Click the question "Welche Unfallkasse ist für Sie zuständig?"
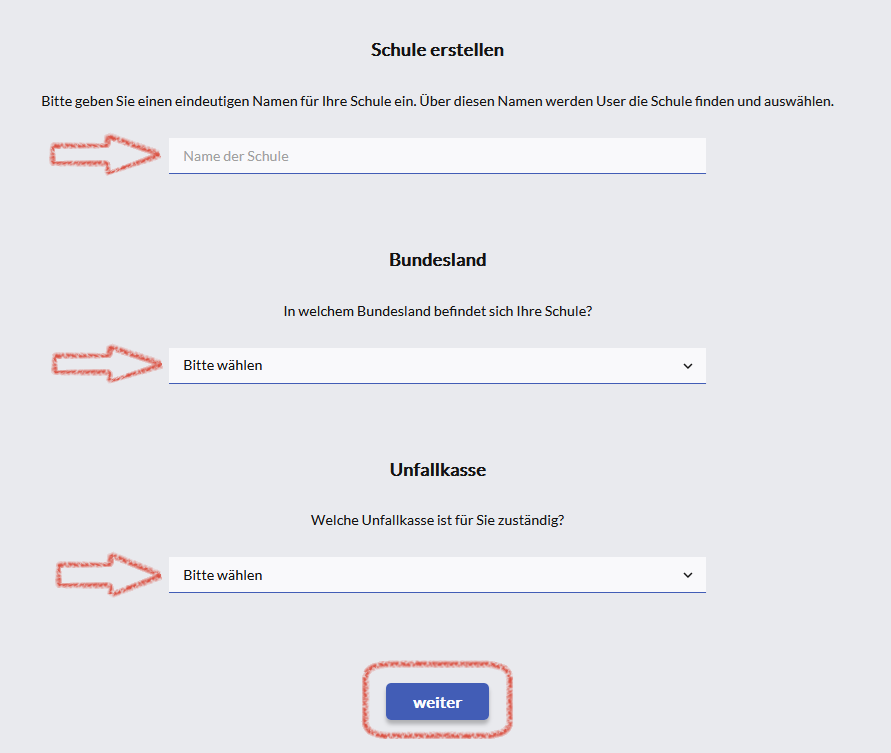 point(437,520)
